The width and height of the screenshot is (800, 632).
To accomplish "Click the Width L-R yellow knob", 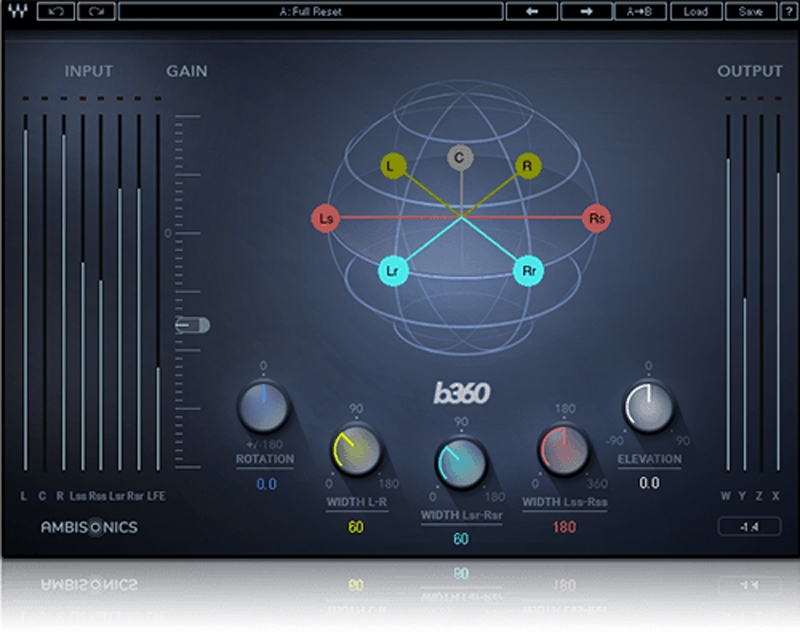I will [356, 450].
